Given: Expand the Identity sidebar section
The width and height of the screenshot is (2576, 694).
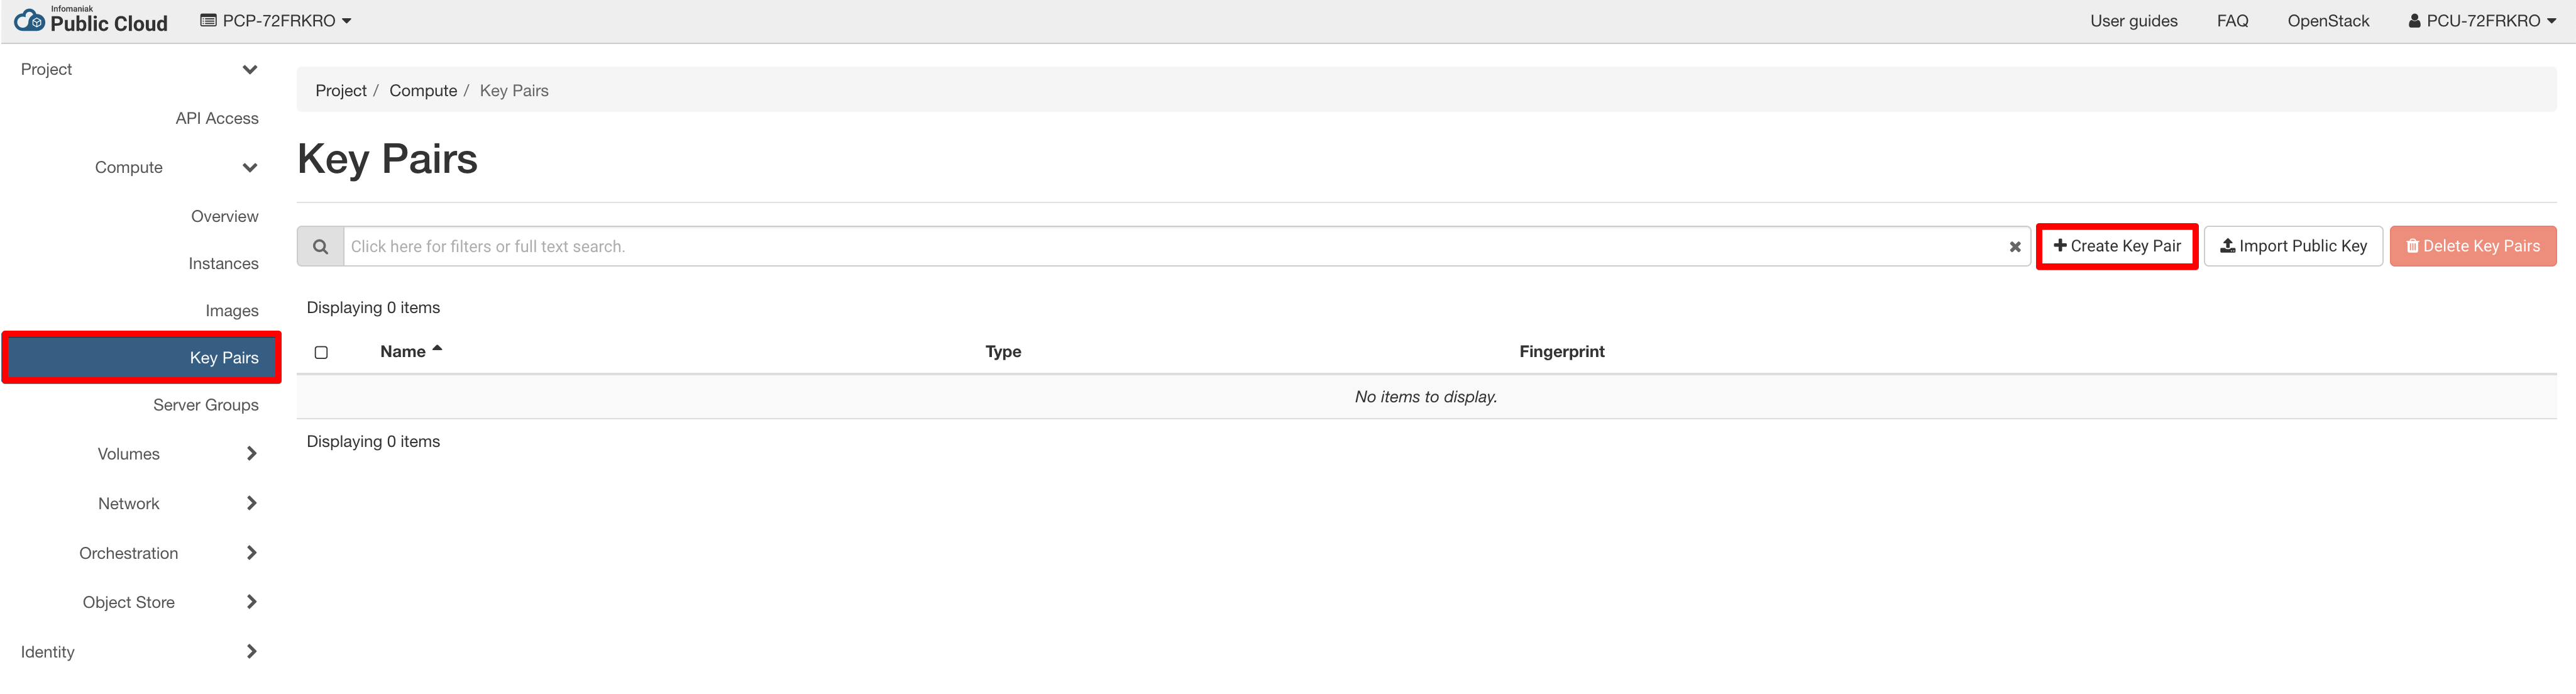Looking at the screenshot, I should coord(140,652).
